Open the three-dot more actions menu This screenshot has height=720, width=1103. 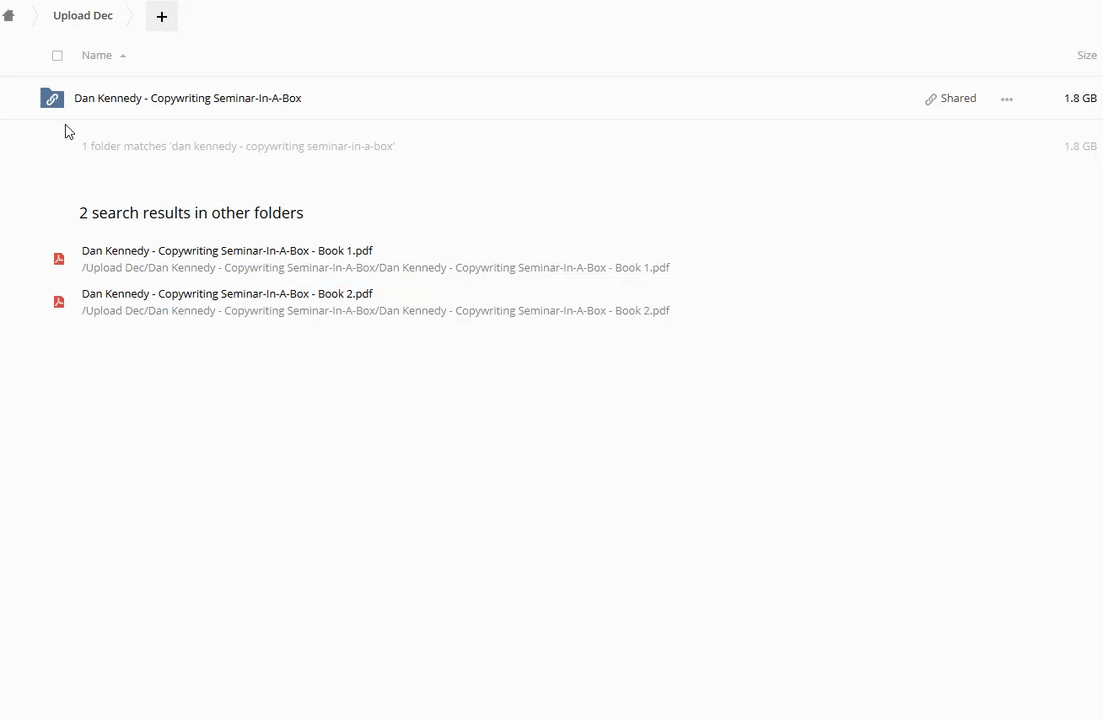(x=1007, y=99)
